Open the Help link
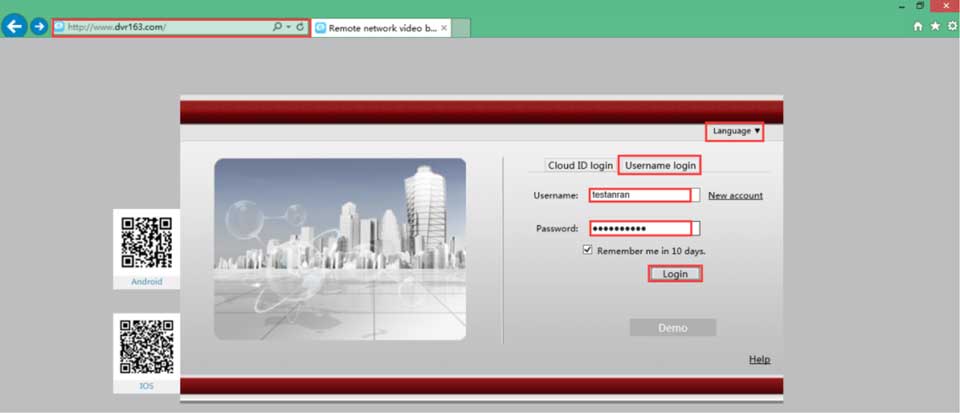Screen dimensions: 960x413 759,360
